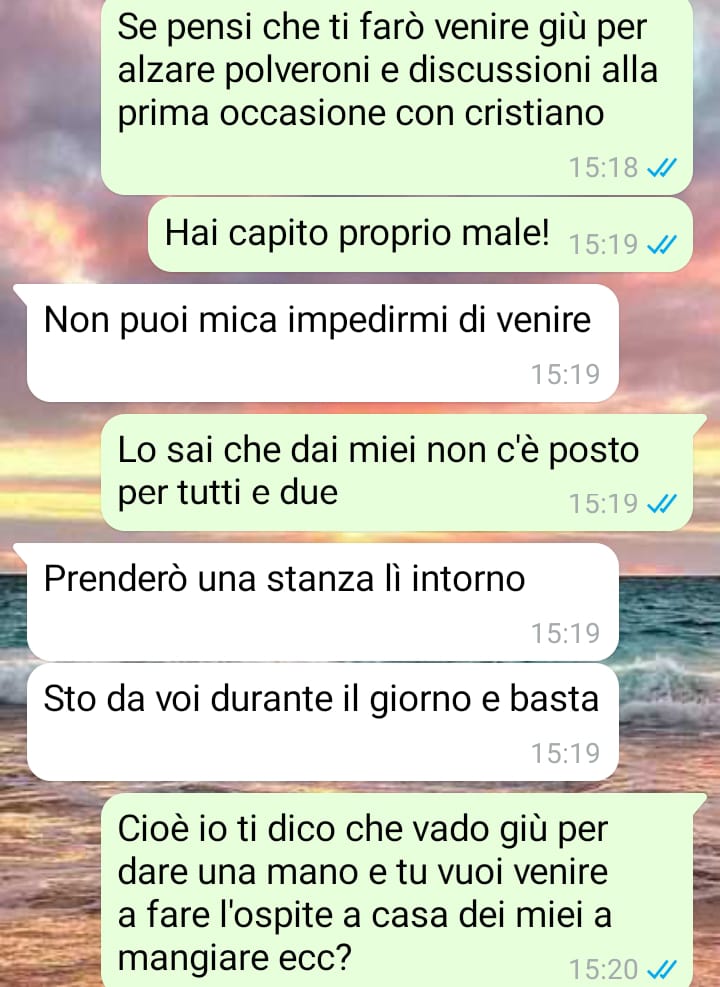Image resolution: width=720 pixels, height=987 pixels.
Task: Tap the 15:18 timestamp of the first message
Action: click(x=603, y=168)
